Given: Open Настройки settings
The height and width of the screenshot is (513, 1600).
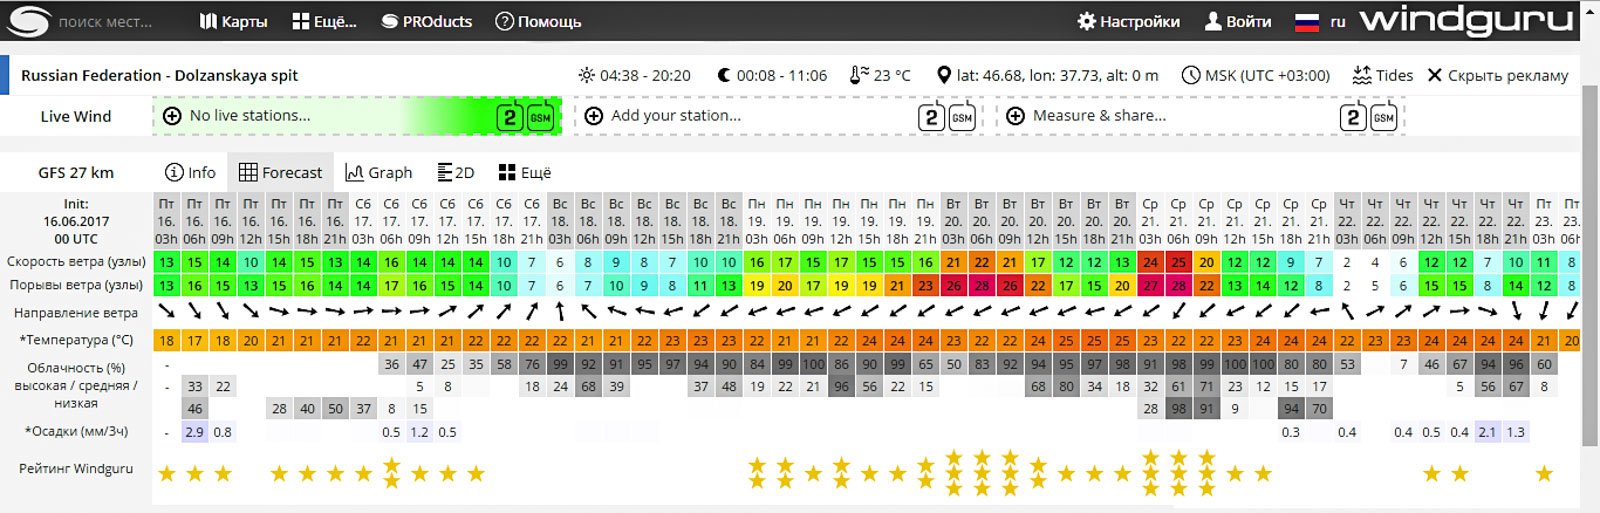Looking at the screenshot, I should pyautogui.click(x=1128, y=22).
